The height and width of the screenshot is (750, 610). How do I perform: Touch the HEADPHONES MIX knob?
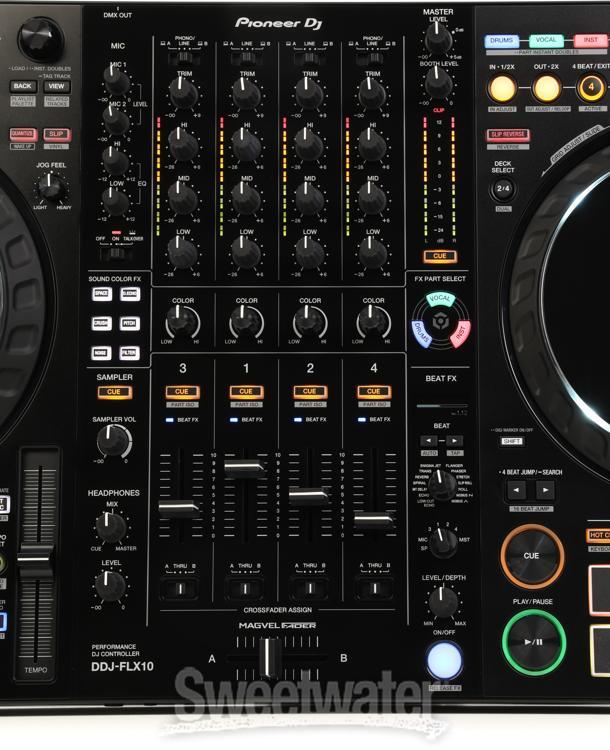(x=111, y=527)
